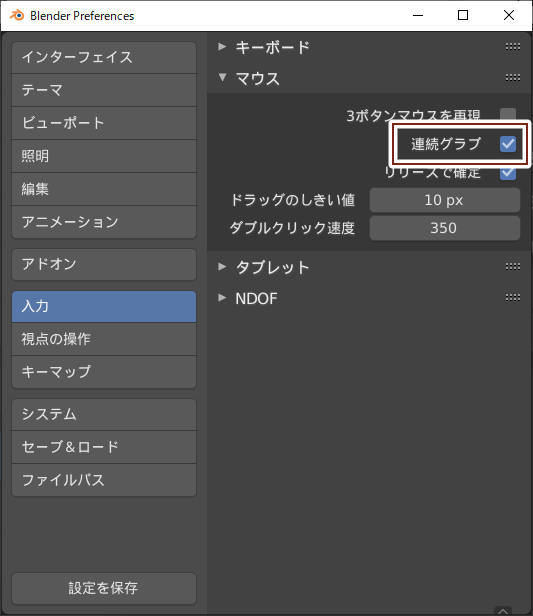533x616 pixels.
Task: Switch to the キーマップ tab
Action: (104, 372)
